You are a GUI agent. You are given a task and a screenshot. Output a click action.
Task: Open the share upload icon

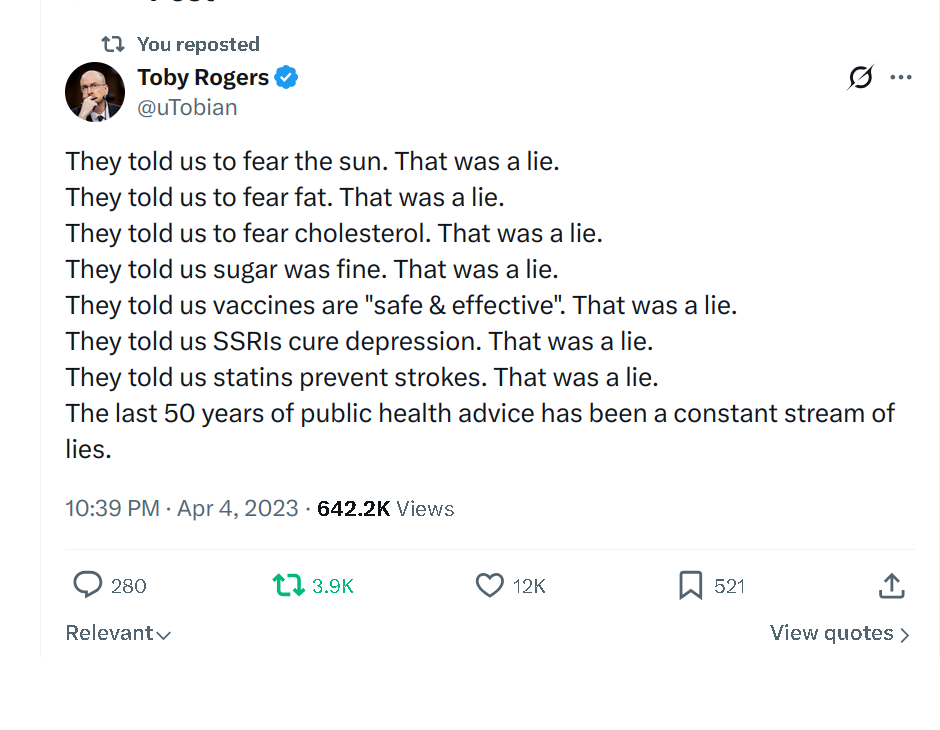[891, 586]
